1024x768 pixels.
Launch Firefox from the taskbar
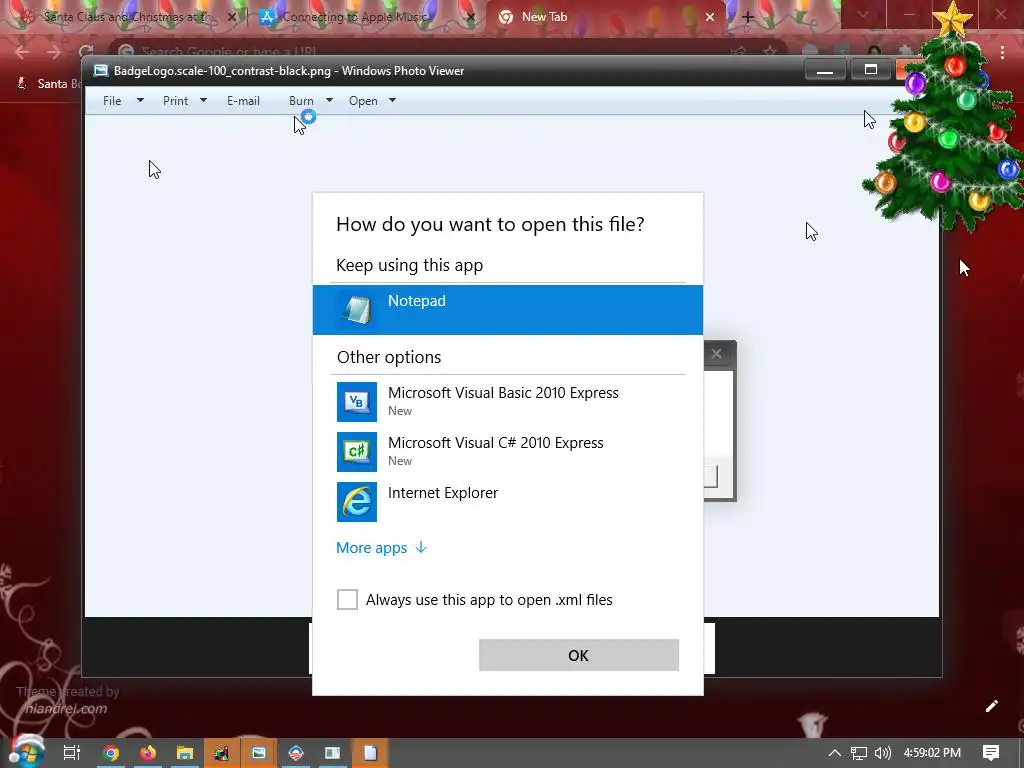(x=148, y=753)
